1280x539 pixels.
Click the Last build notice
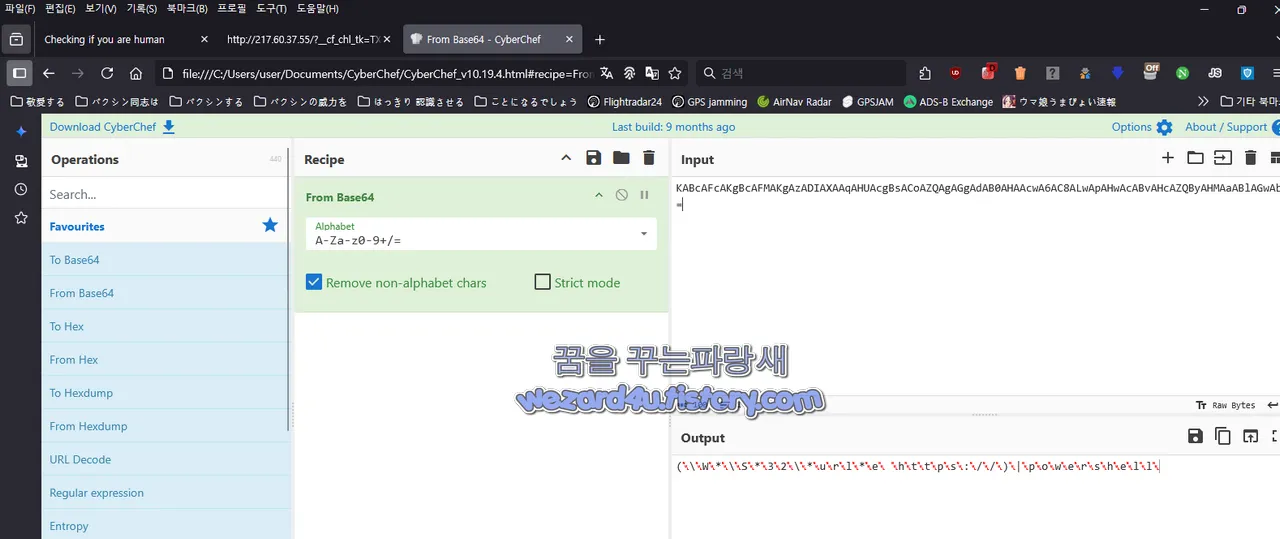[673, 127]
